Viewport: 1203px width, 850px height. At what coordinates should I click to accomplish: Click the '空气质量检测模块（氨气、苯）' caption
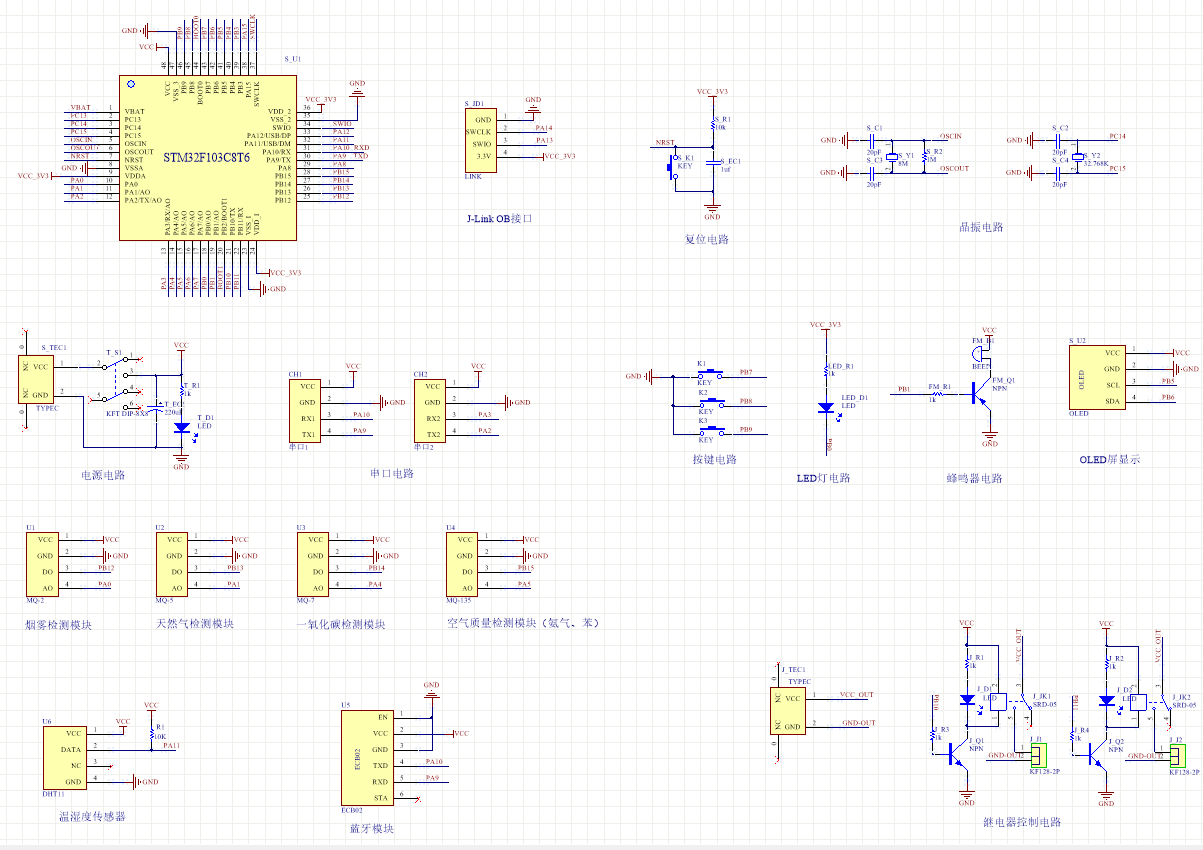click(523, 623)
